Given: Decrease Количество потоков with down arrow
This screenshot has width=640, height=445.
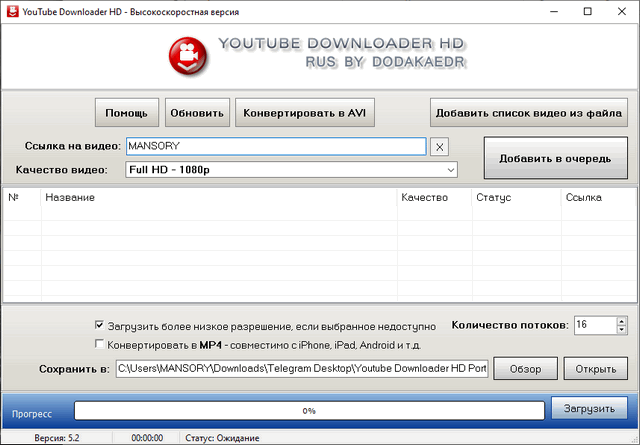Looking at the screenshot, I should [621, 329].
